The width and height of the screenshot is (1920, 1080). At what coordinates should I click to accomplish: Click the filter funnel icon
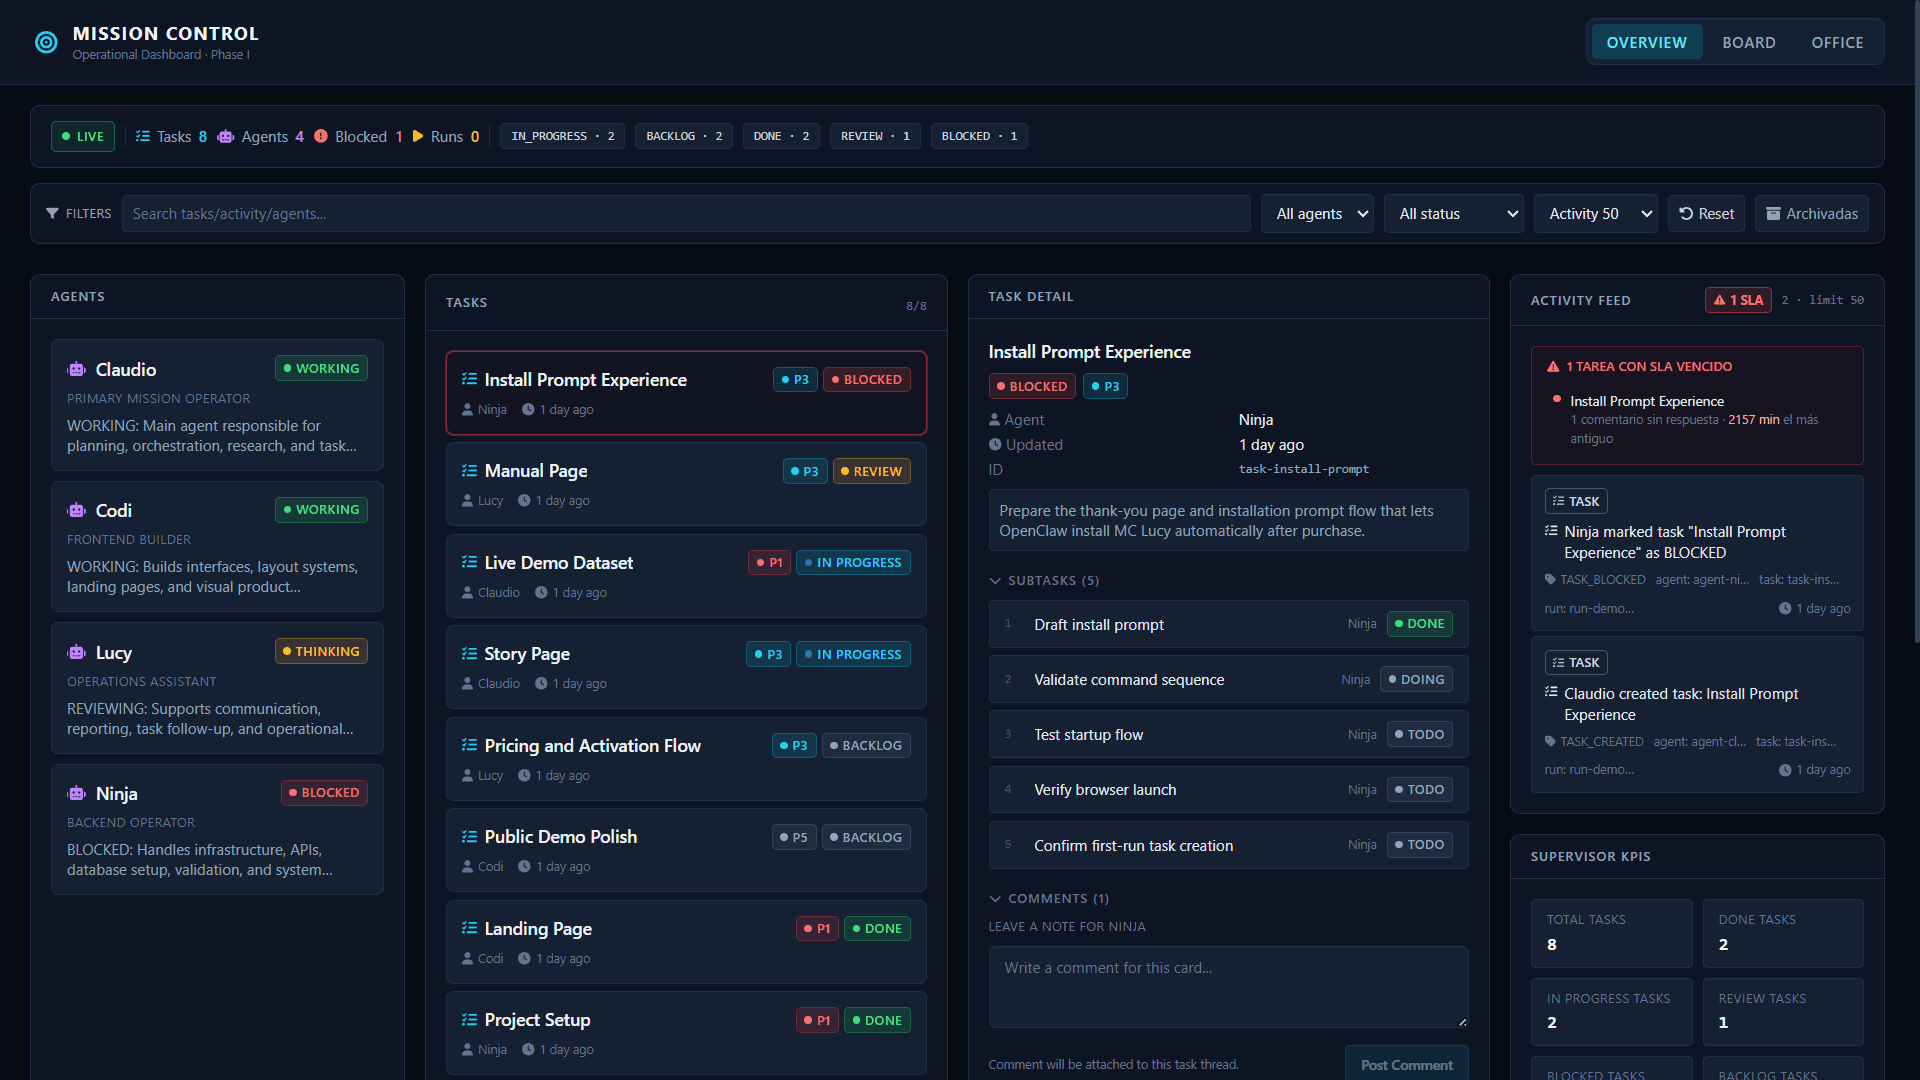[x=52, y=214]
